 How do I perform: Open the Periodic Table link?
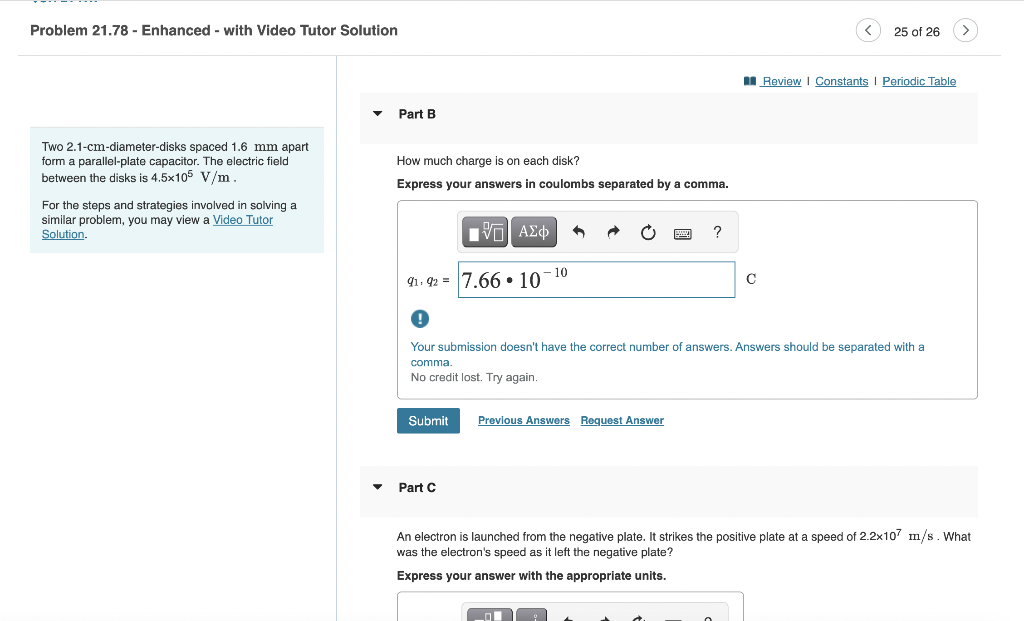pos(919,81)
